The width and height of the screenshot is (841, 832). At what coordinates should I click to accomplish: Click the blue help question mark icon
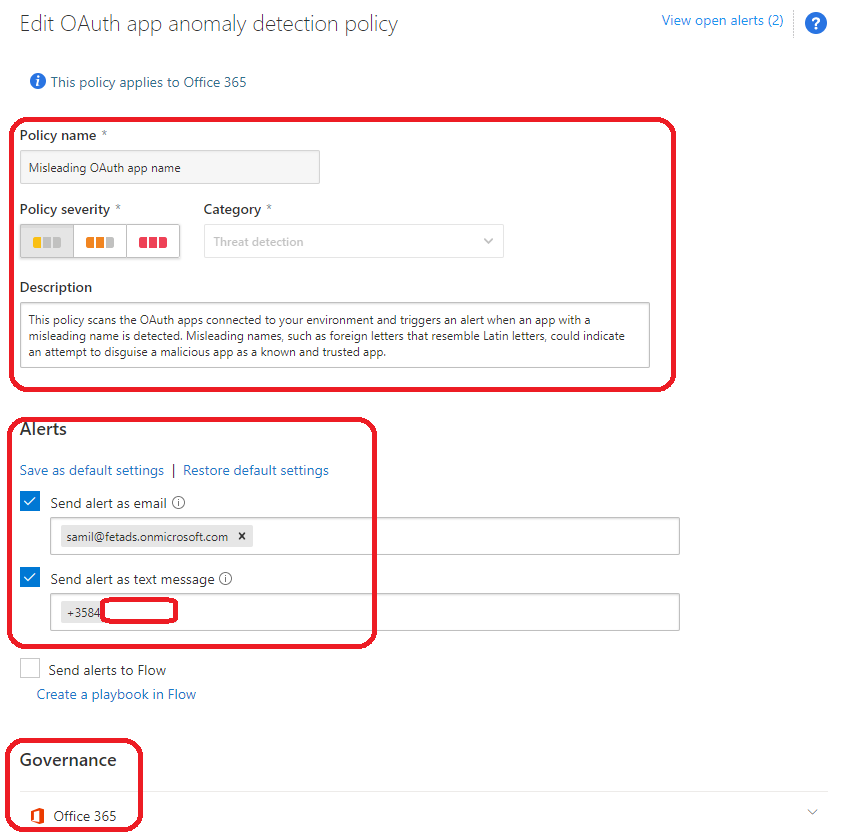tap(815, 22)
